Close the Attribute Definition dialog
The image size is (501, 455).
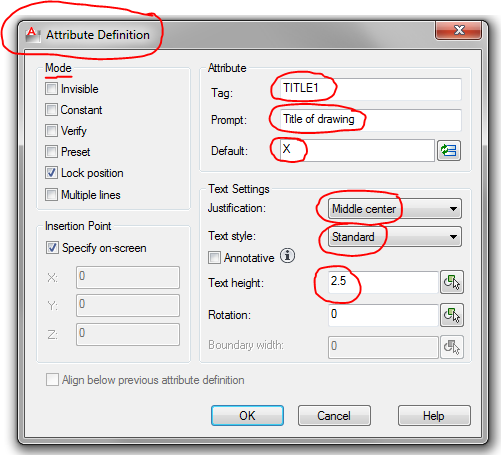[458, 30]
